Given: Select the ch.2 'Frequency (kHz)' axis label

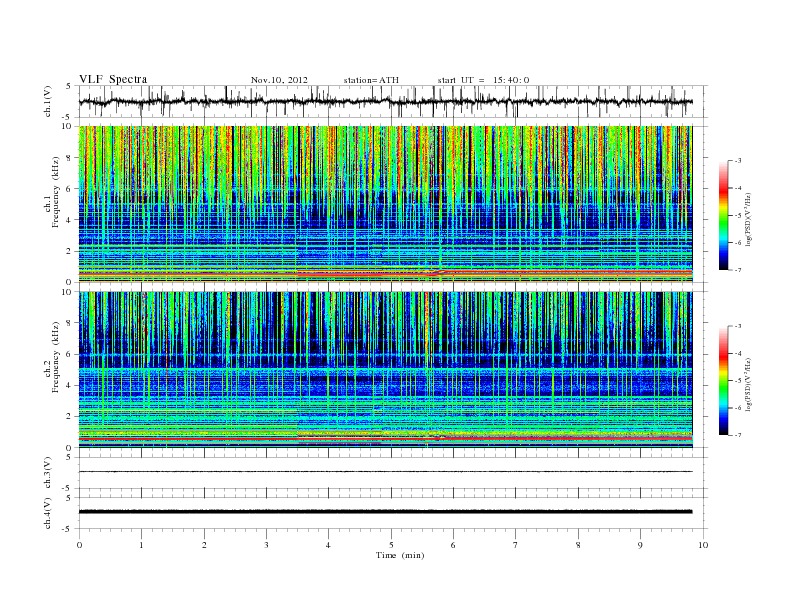Looking at the screenshot, I should (56, 356).
